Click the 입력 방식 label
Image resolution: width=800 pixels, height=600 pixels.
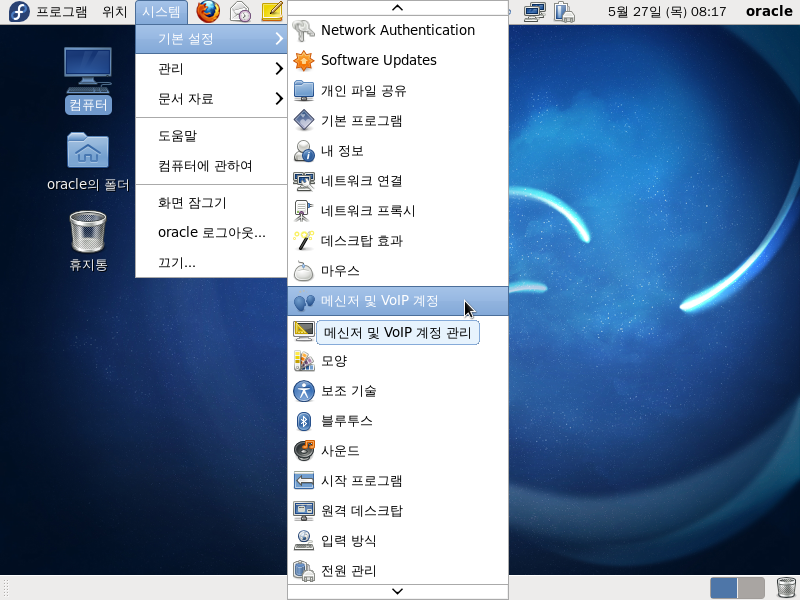coord(348,541)
